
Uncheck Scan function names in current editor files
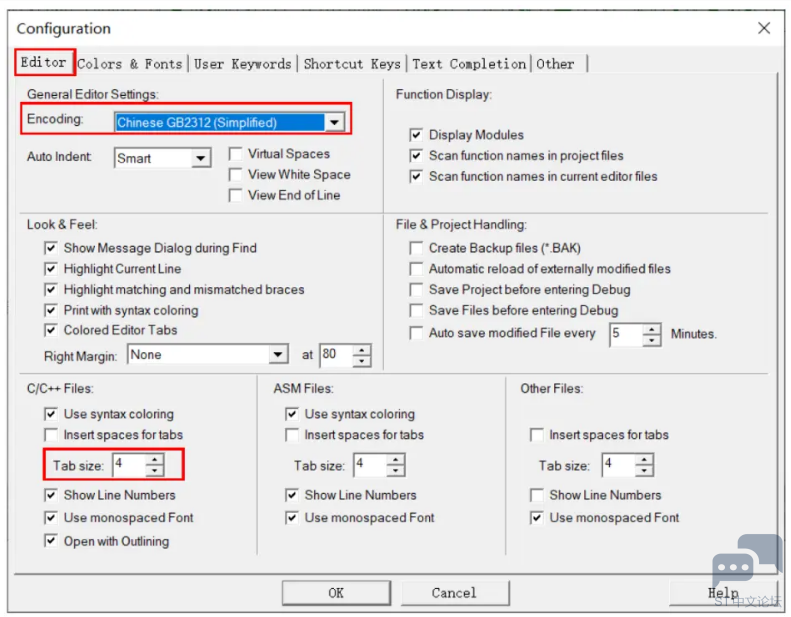[x=416, y=177]
